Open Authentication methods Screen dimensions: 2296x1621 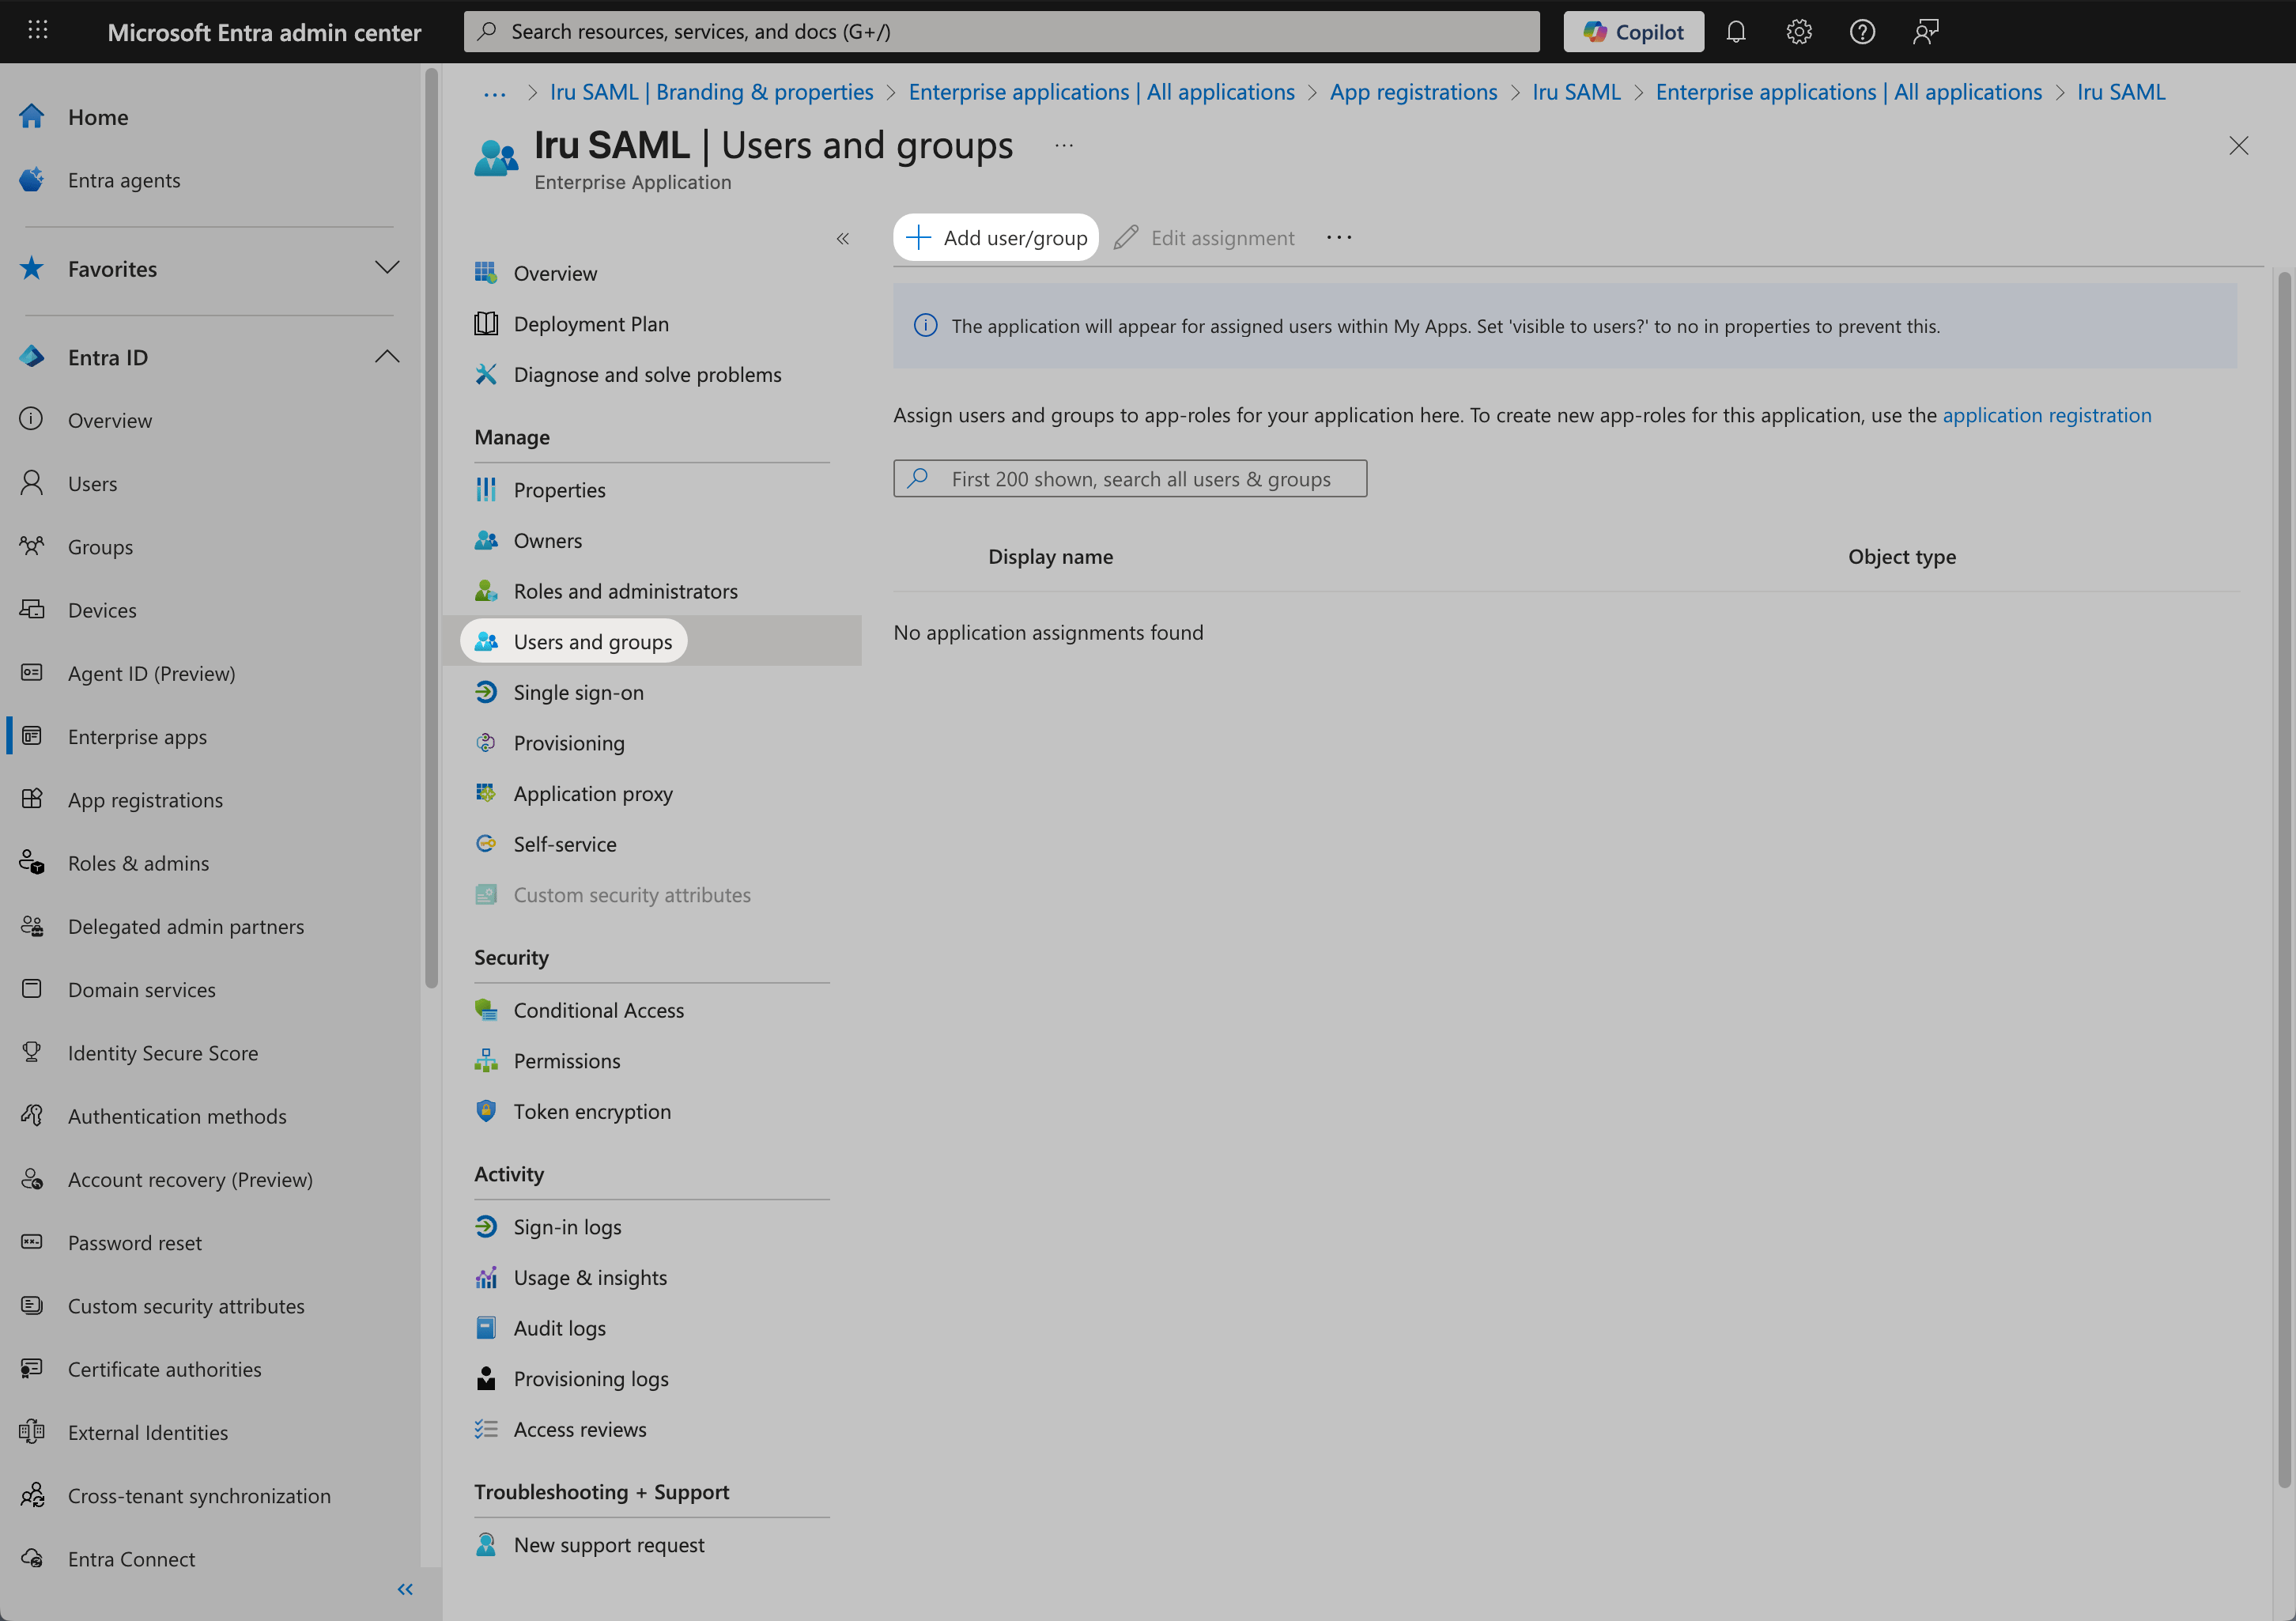(x=177, y=1116)
